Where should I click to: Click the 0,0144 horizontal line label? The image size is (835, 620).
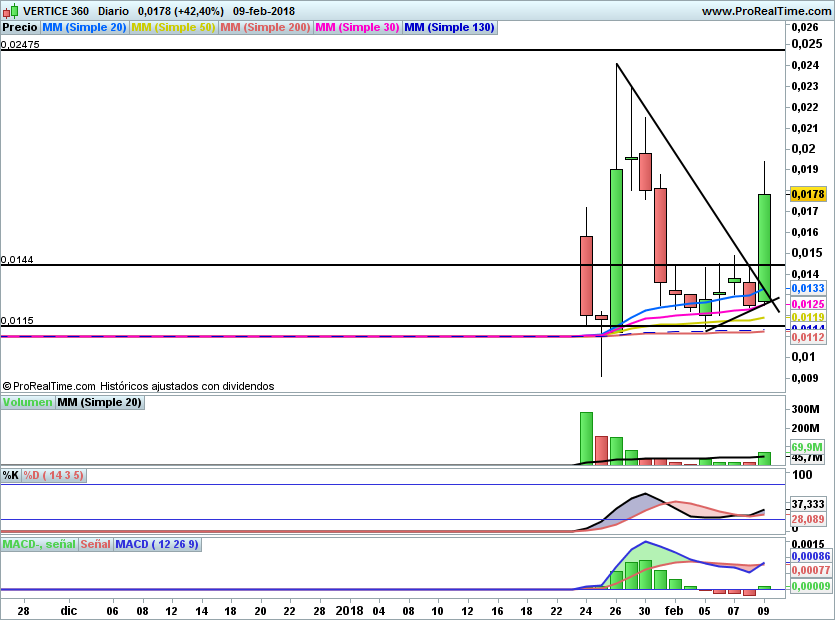17,259
